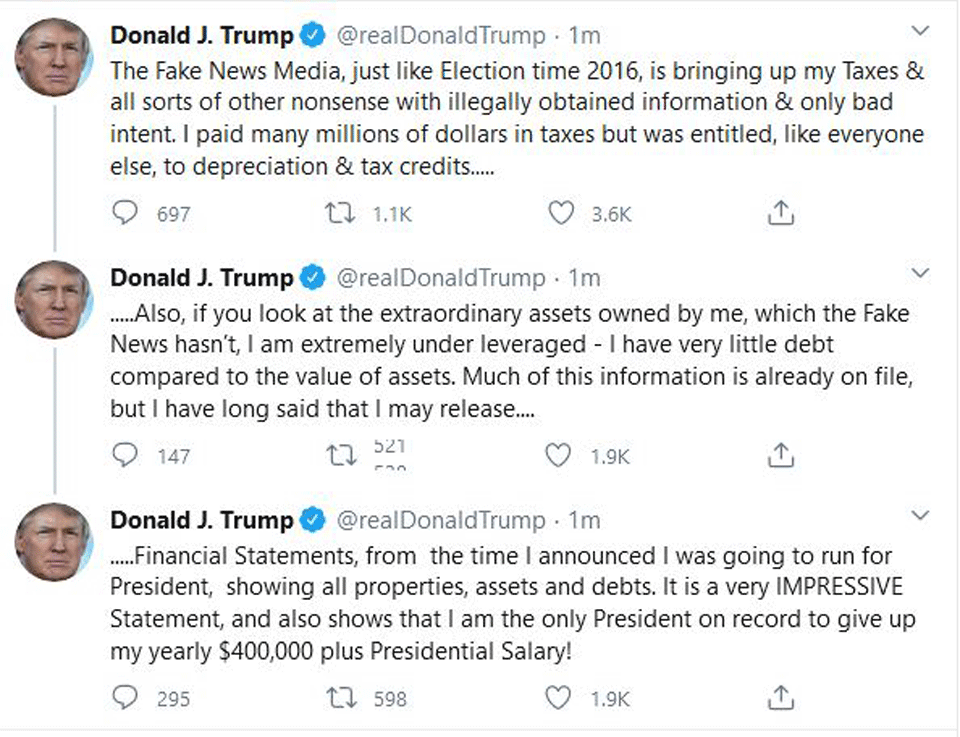The width and height of the screenshot is (960, 737).
Task: Share the Presidential Salary tweet
Action: pyautogui.click(x=780, y=698)
